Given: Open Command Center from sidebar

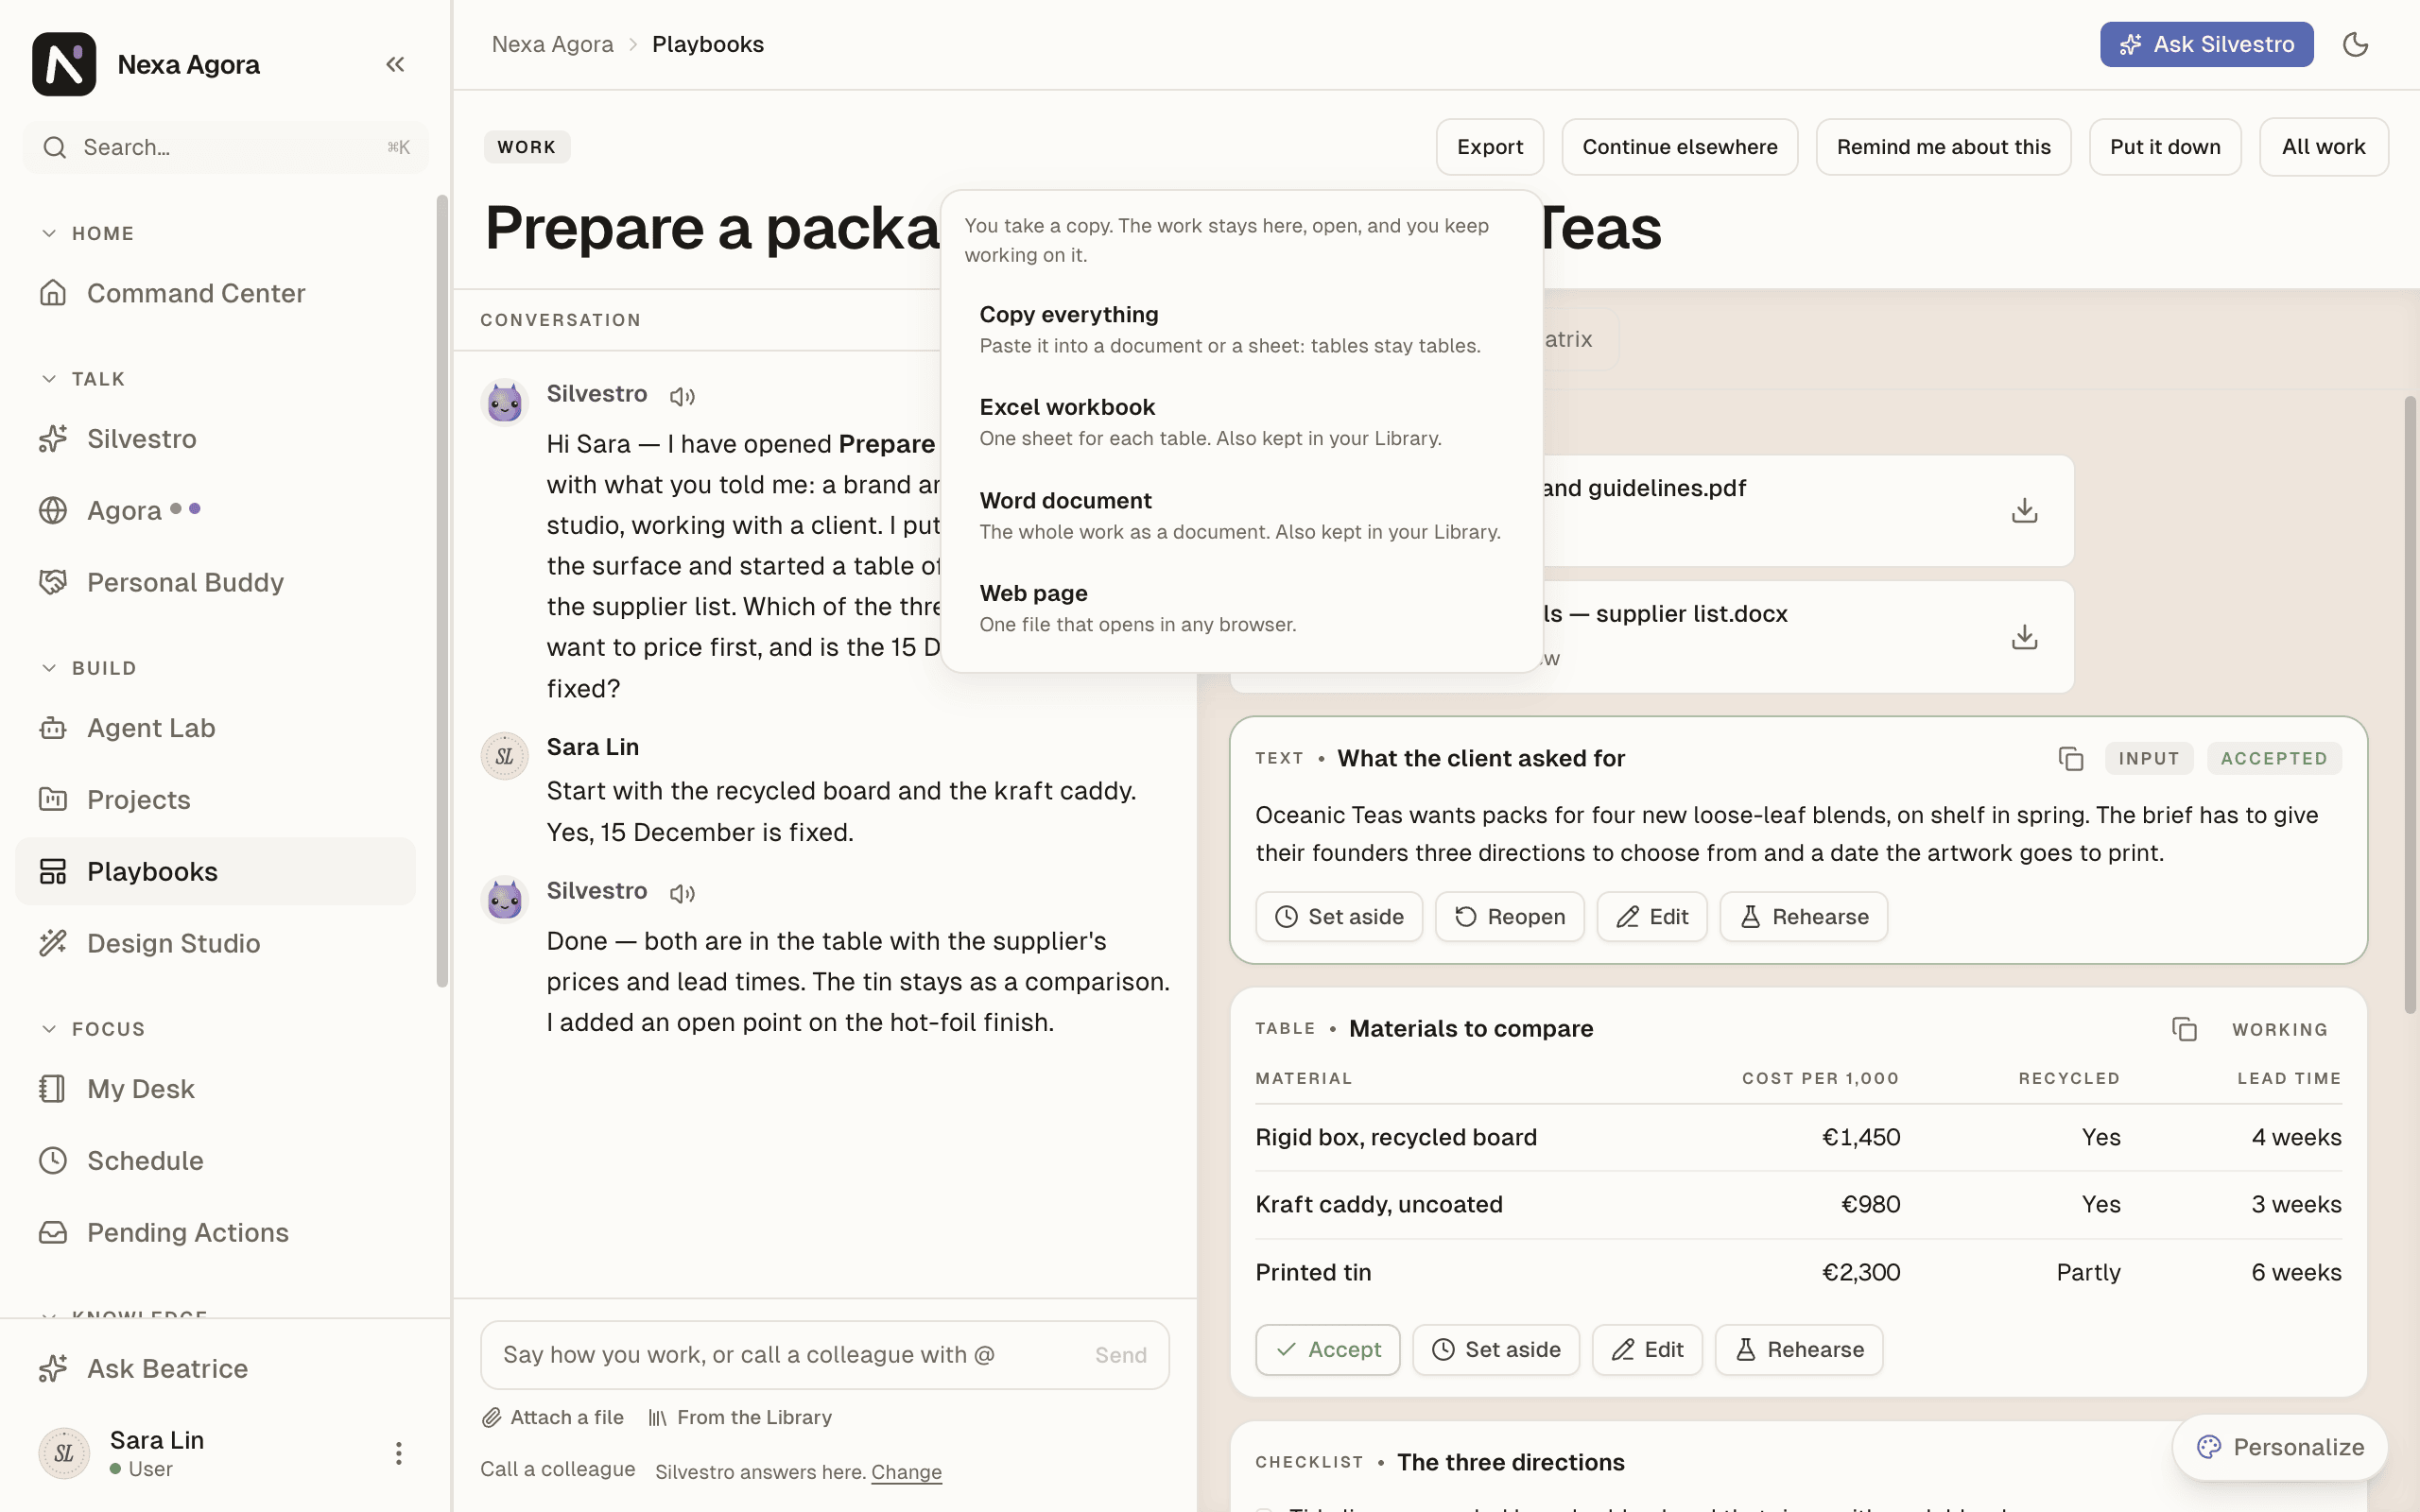Looking at the screenshot, I should [215, 293].
